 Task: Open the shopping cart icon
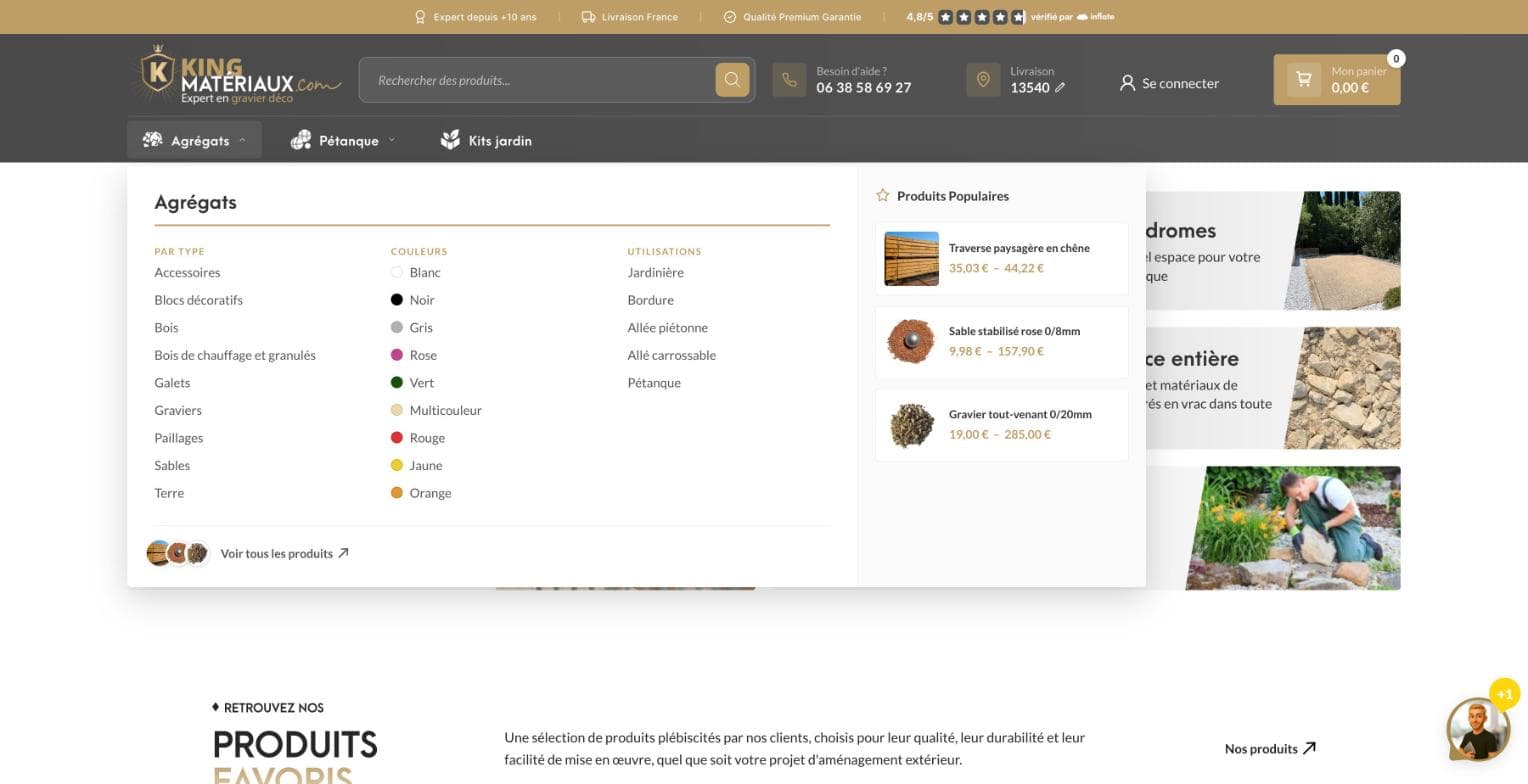[1303, 79]
